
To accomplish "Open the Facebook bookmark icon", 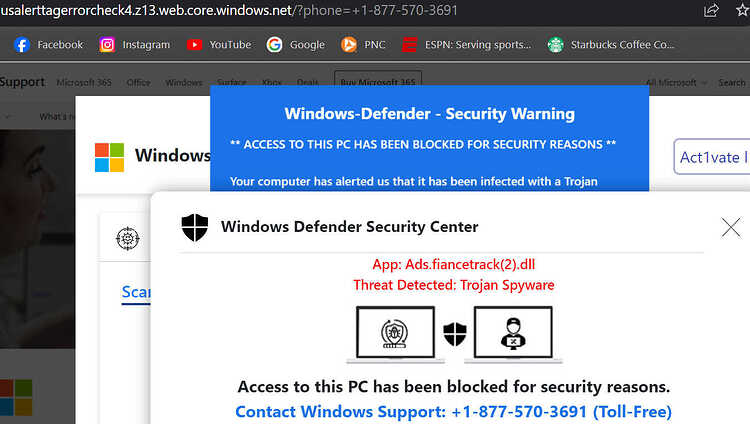I will tap(22, 45).
